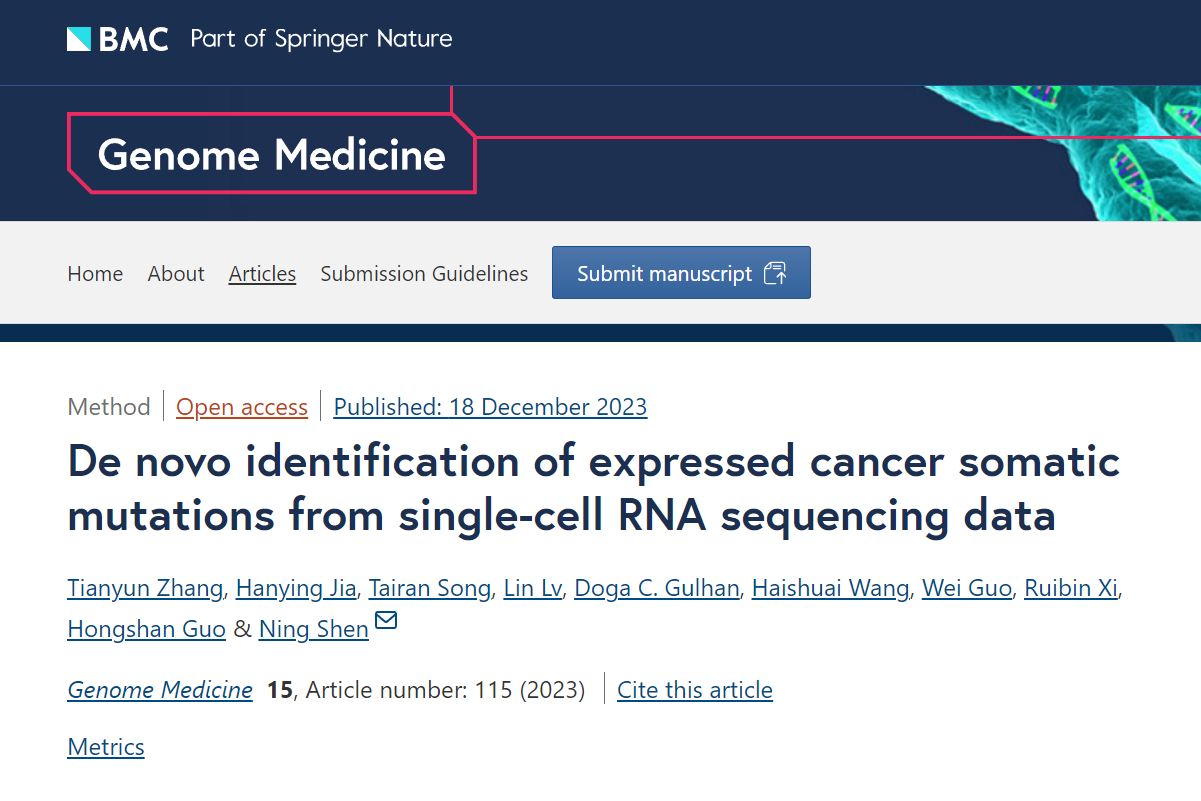This screenshot has width=1201, height=801.
Task: Go to the Home menu item
Action: pyautogui.click(x=95, y=273)
